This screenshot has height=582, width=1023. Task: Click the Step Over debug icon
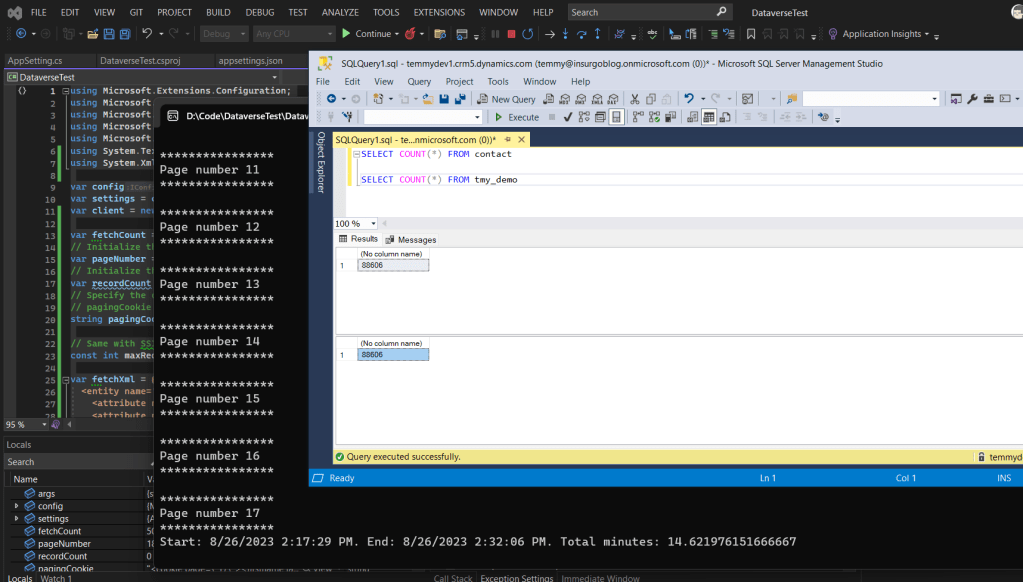[581, 34]
